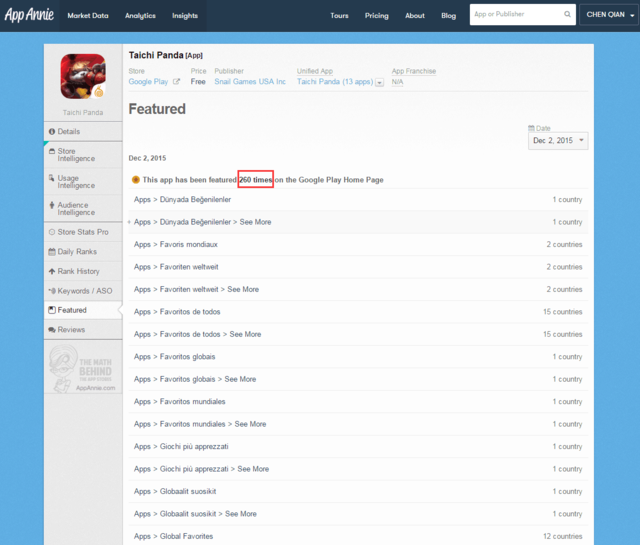Open Reviews in the sidebar
The height and width of the screenshot is (545, 640).
click(83, 329)
